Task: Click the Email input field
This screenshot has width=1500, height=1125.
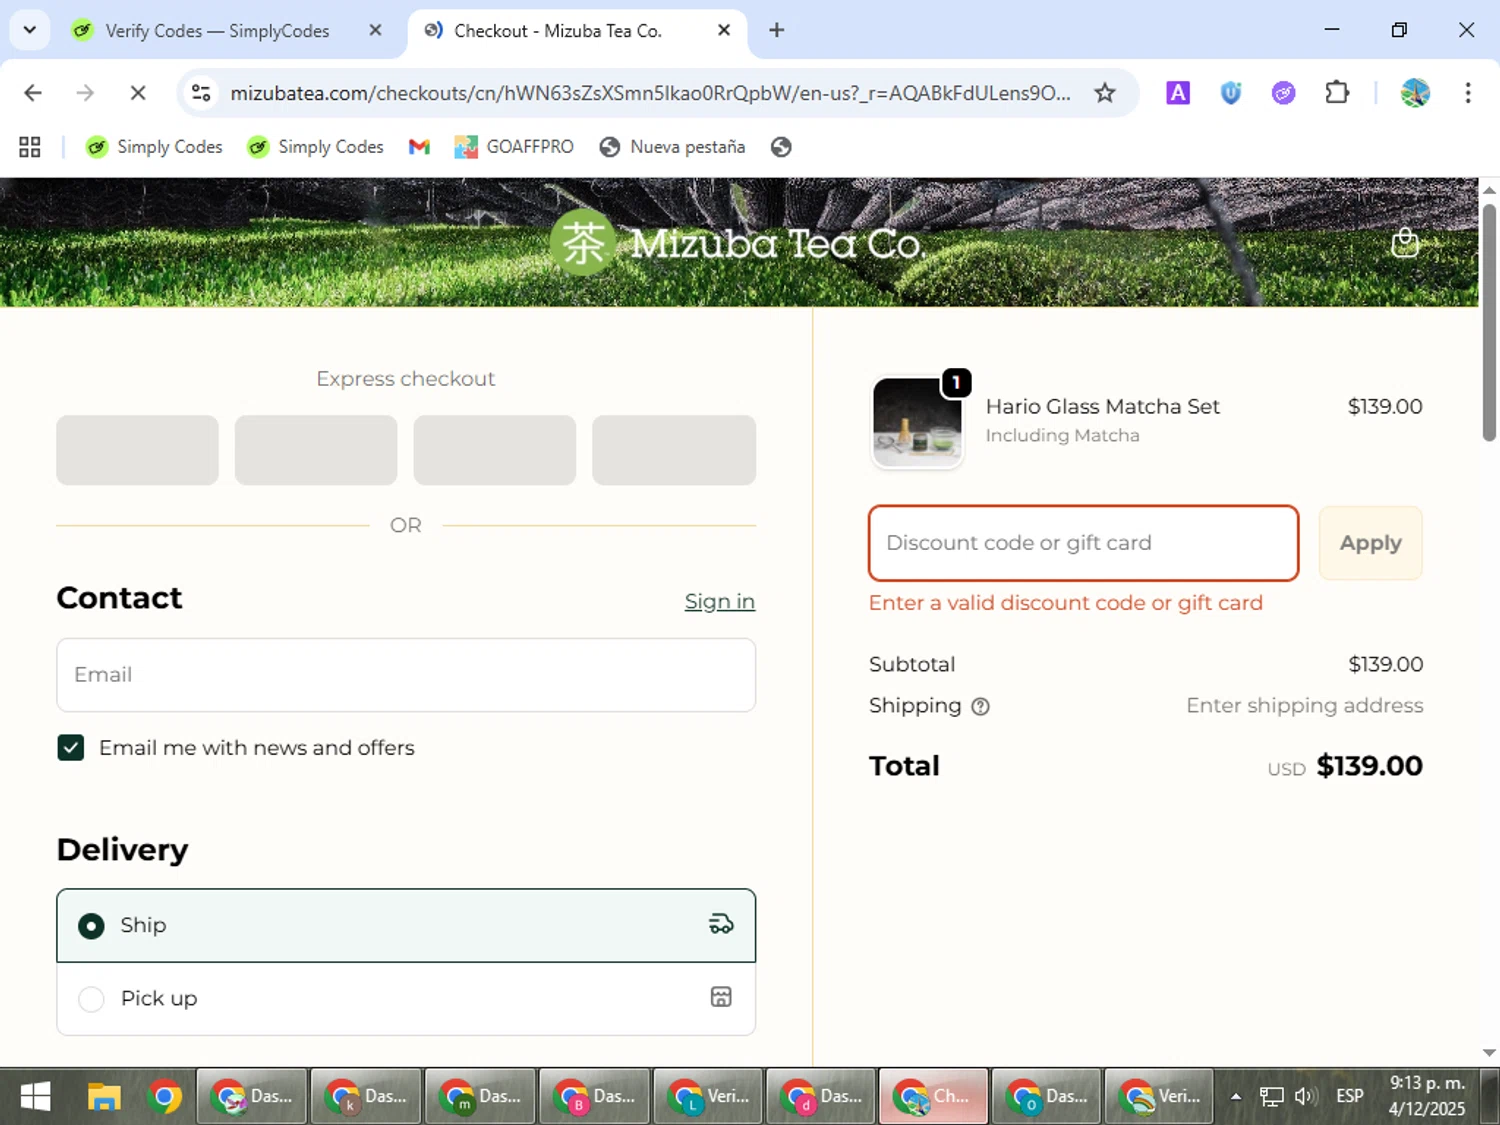Action: point(406,675)
